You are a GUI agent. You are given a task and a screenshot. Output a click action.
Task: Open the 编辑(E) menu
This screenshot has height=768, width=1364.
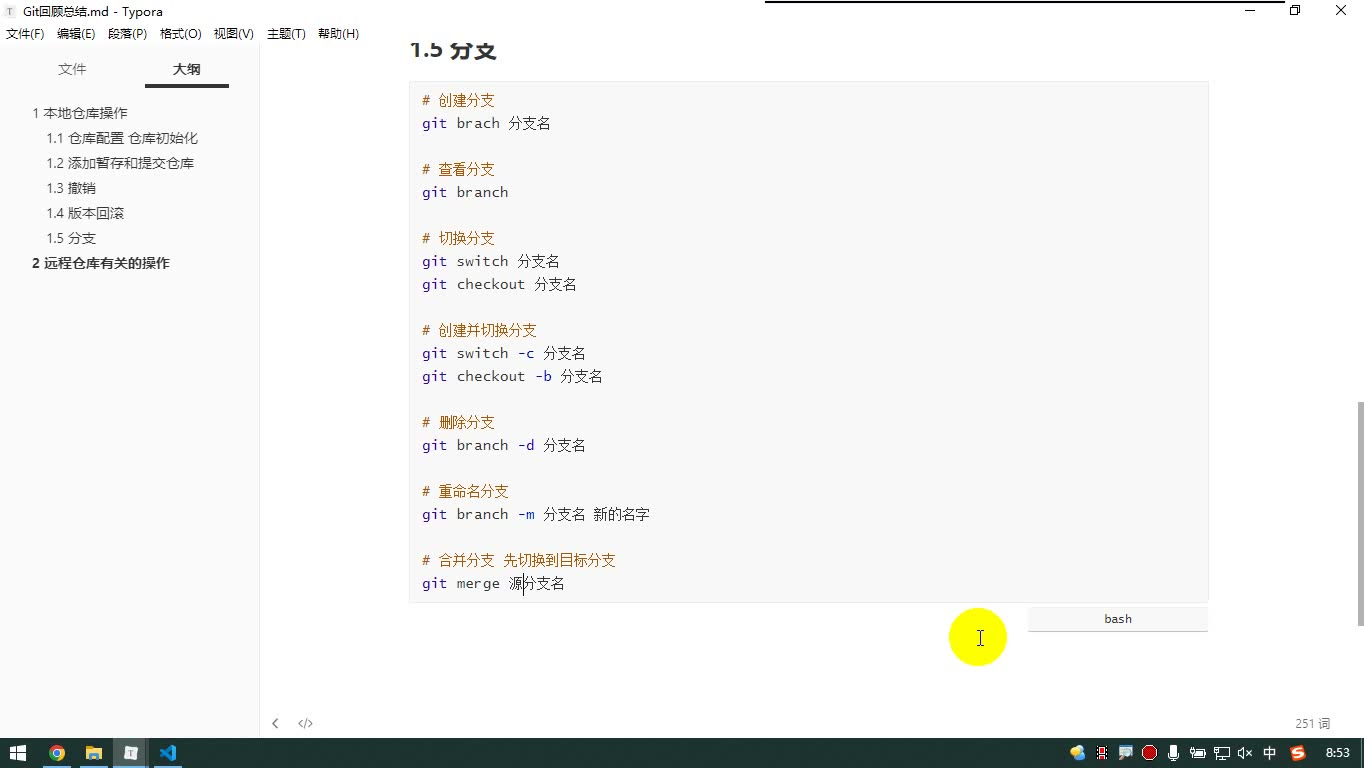click(x=76, y=34)
